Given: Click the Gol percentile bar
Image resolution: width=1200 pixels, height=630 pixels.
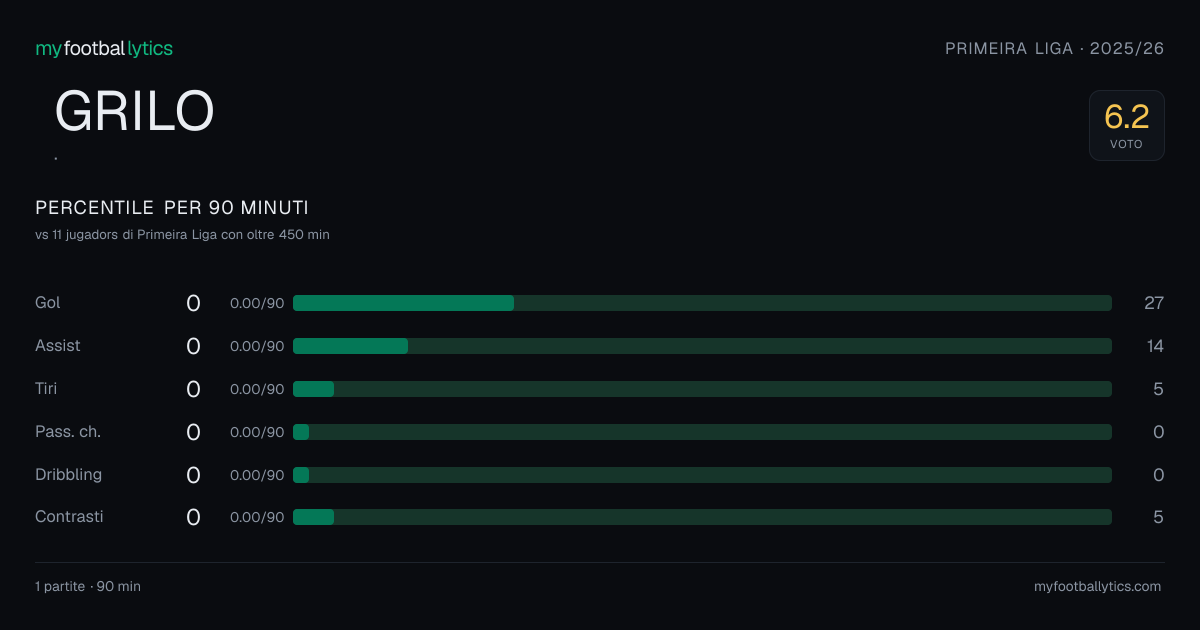Looking at the screenshot, I should coord(702,303).
